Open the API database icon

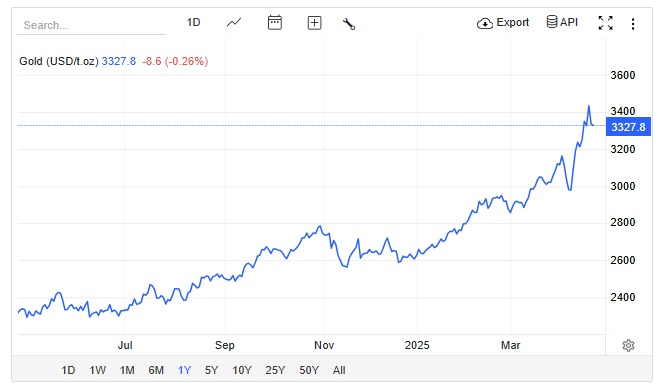pyautogui.click(x=551, y=22)
